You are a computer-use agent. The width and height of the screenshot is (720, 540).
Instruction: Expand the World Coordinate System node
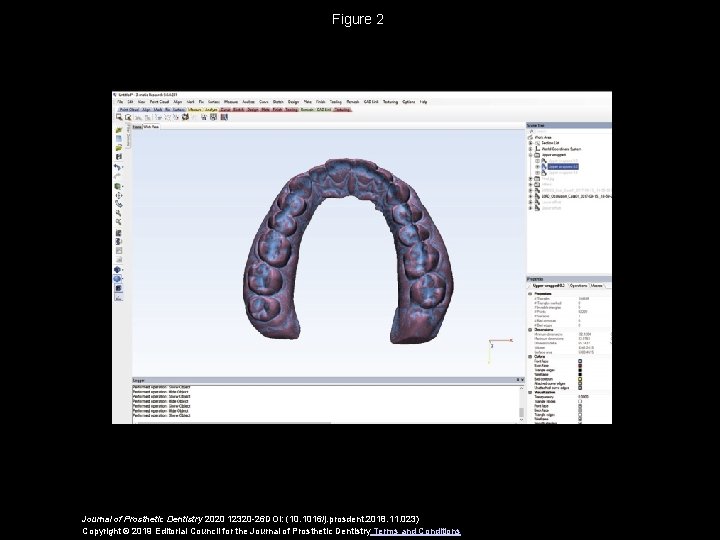(530, 149)
